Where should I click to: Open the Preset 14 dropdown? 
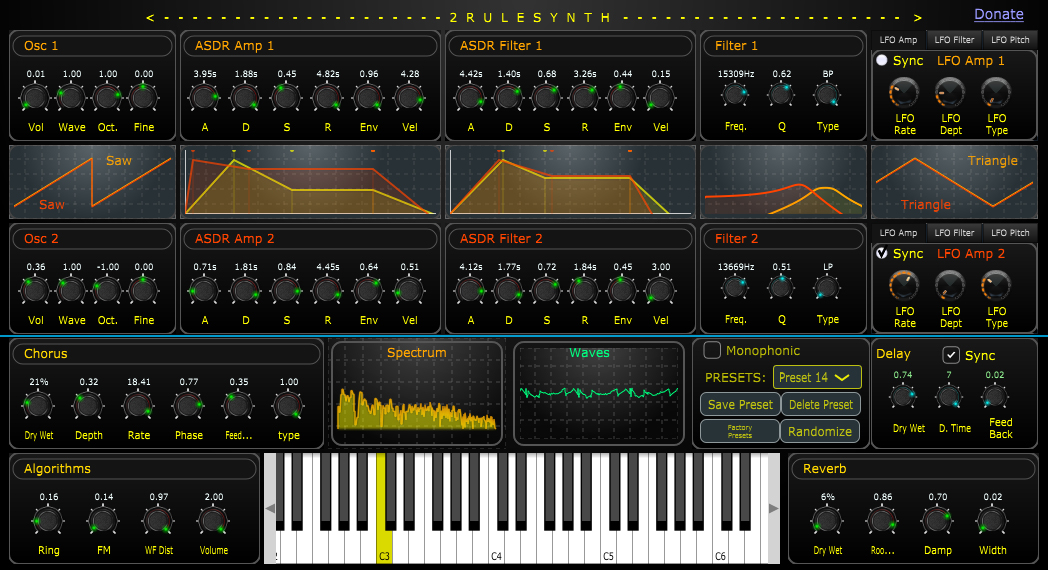tap(817, 378)
